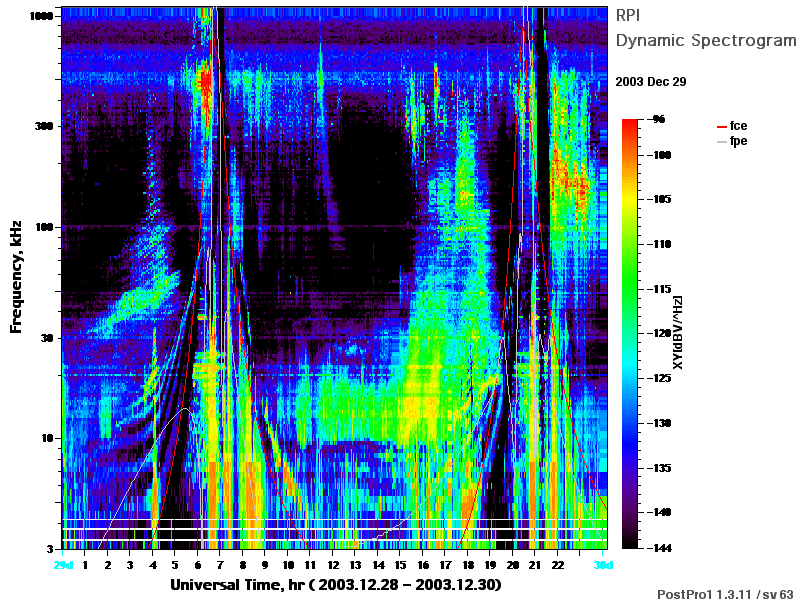Click the black -144 bottom of color bar
Screen dimensions: 800x600
pyautogui.click(x=630, y=545)
